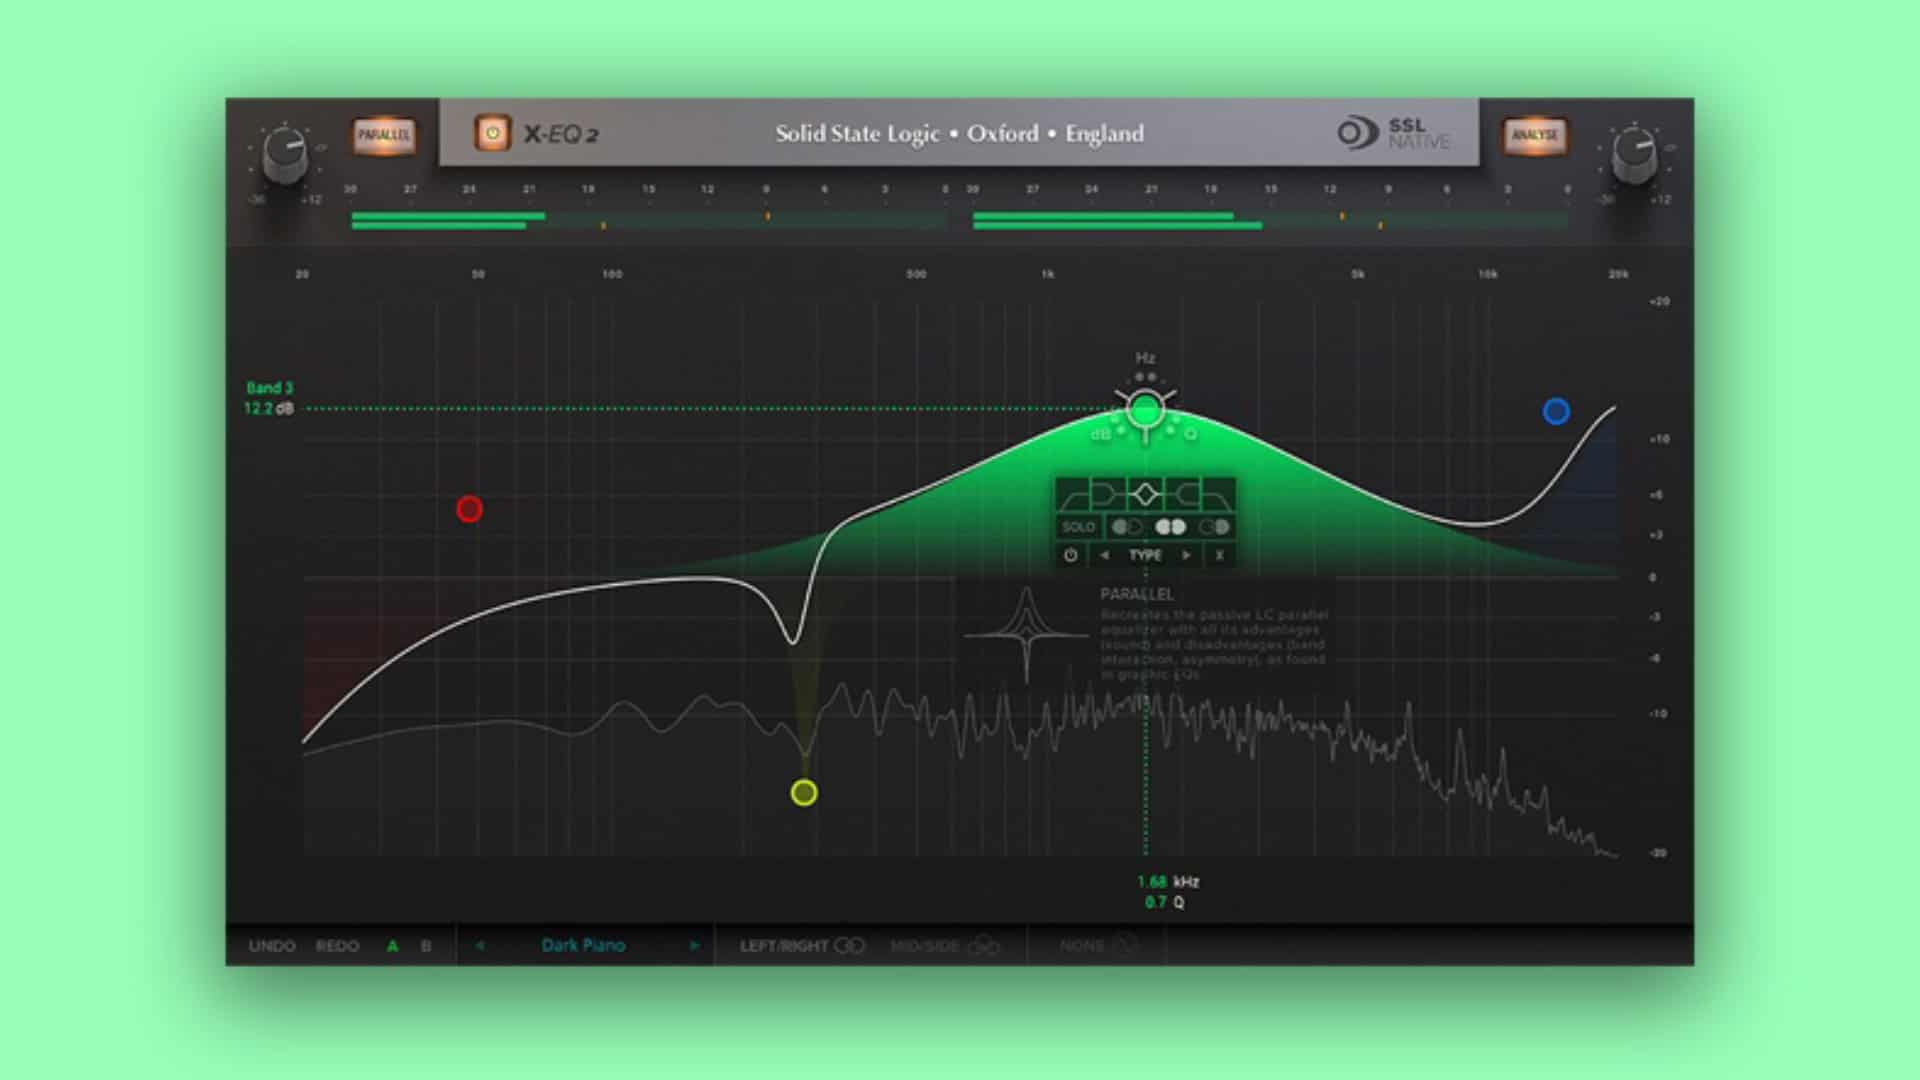Click the 0.7 Q value
This screenshot has height=1080, width=1920.
point(1164,902)
